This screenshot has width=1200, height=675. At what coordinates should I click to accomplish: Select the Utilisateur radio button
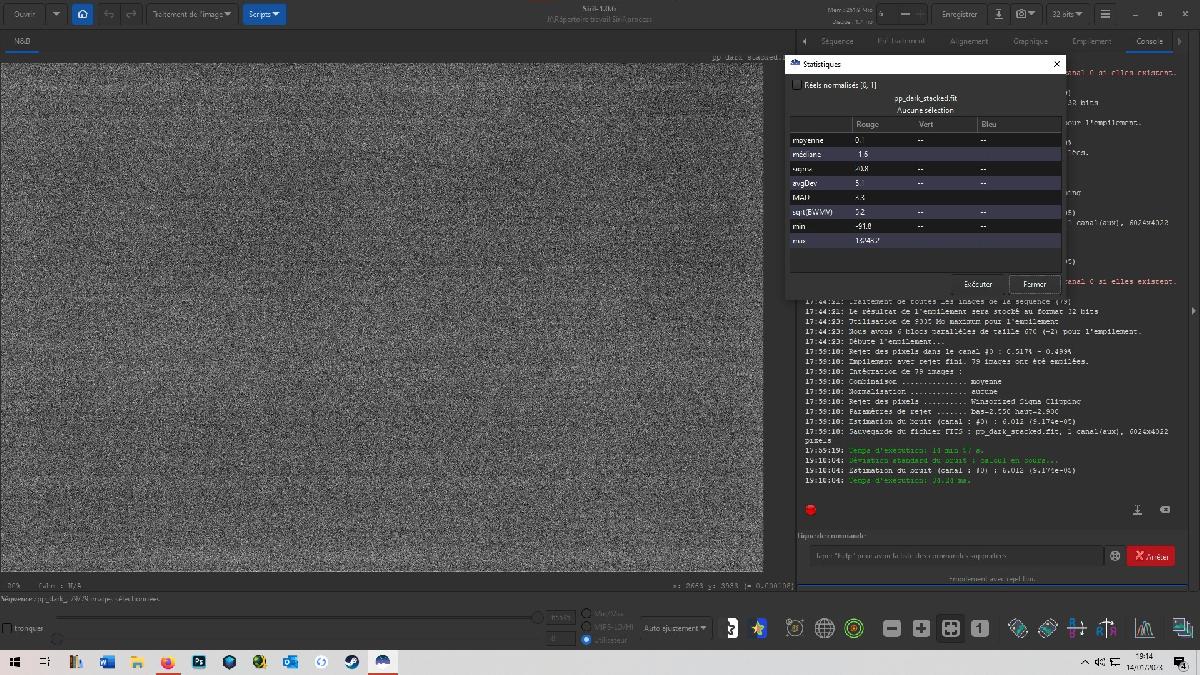click(x=586, y=640)
